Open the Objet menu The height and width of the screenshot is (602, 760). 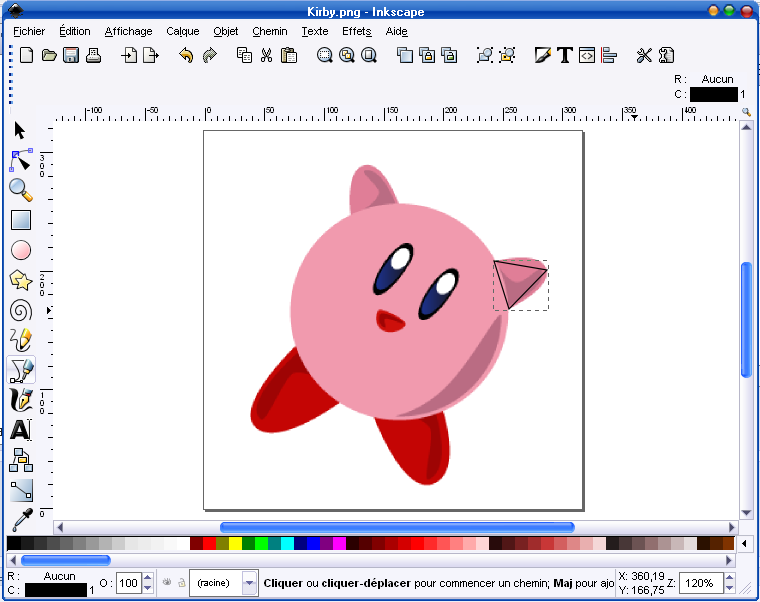(226, 31)
